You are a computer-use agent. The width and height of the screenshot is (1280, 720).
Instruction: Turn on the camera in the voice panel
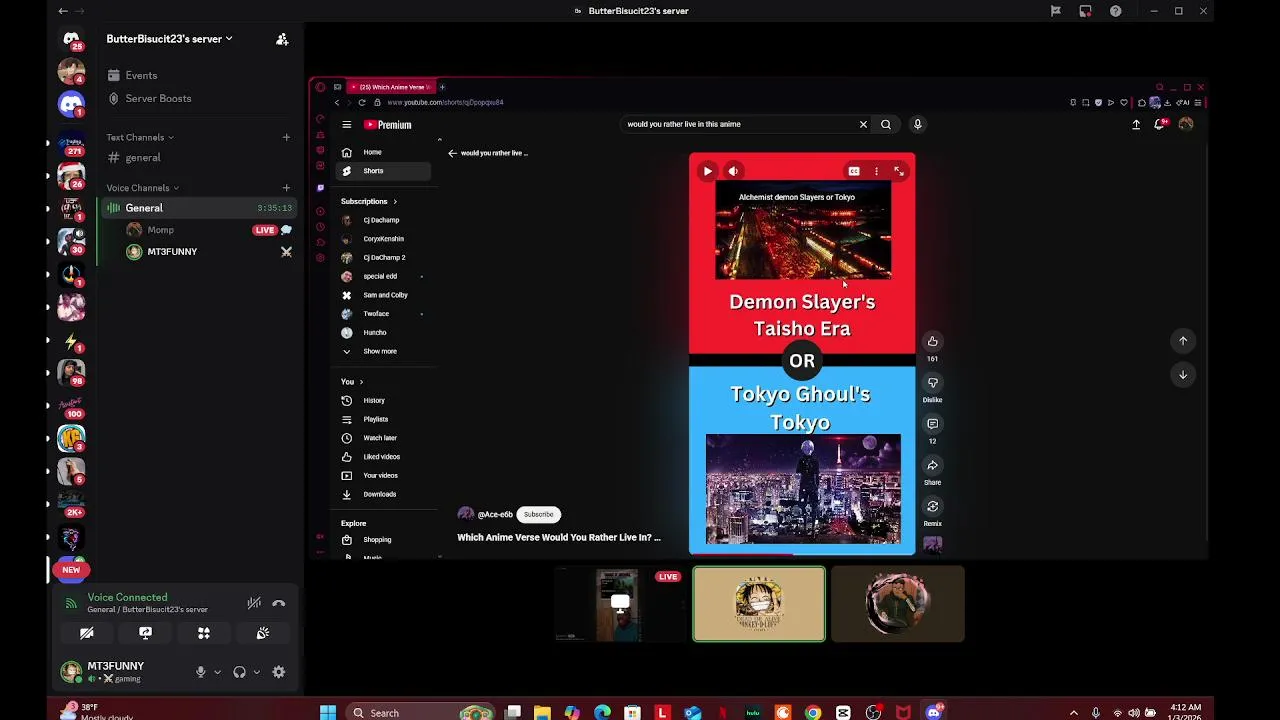(87, 633)
